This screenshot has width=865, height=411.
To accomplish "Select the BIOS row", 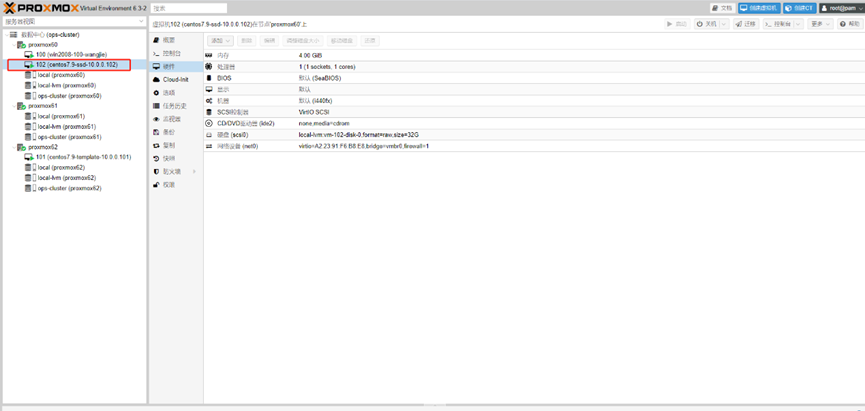I will 534,78.
